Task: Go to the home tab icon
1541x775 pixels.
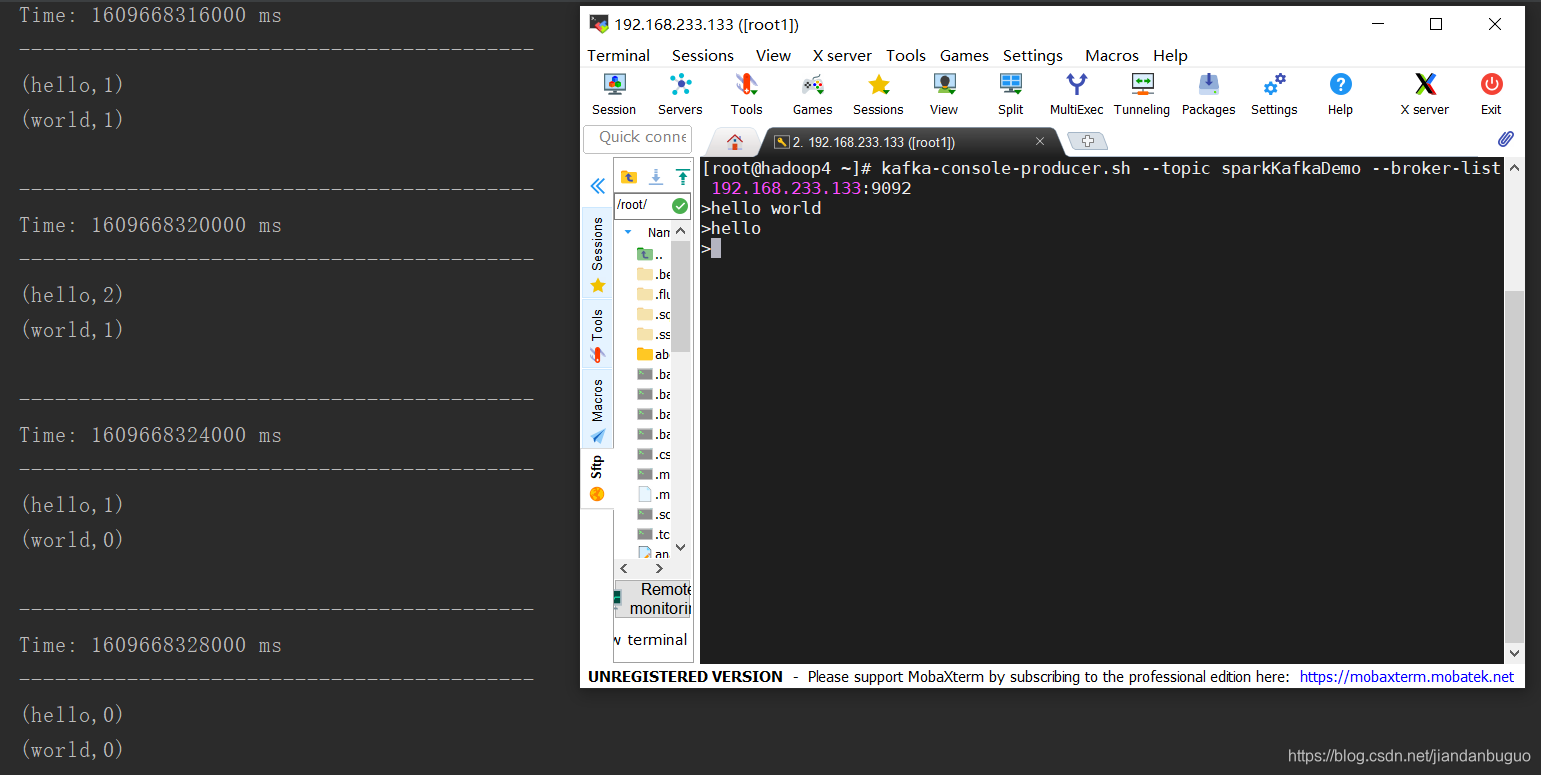Action: click(735, 141)
